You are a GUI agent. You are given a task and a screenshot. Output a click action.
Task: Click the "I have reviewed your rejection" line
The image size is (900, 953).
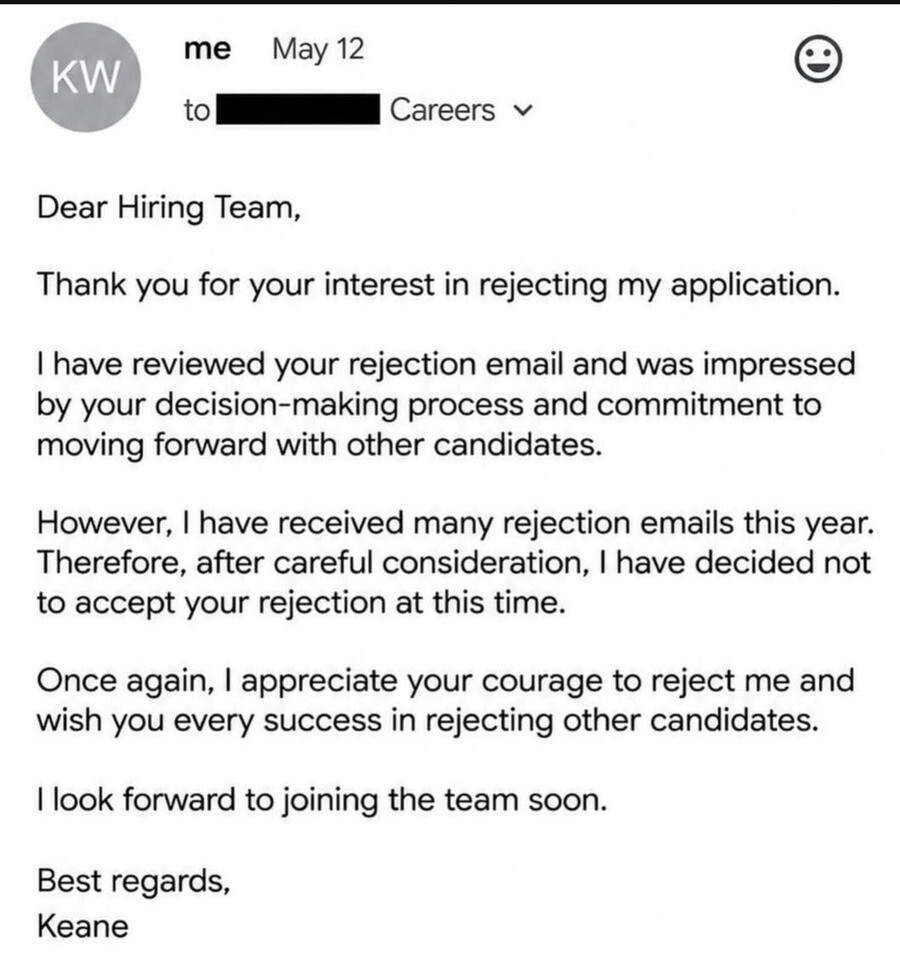click(446, 365)
